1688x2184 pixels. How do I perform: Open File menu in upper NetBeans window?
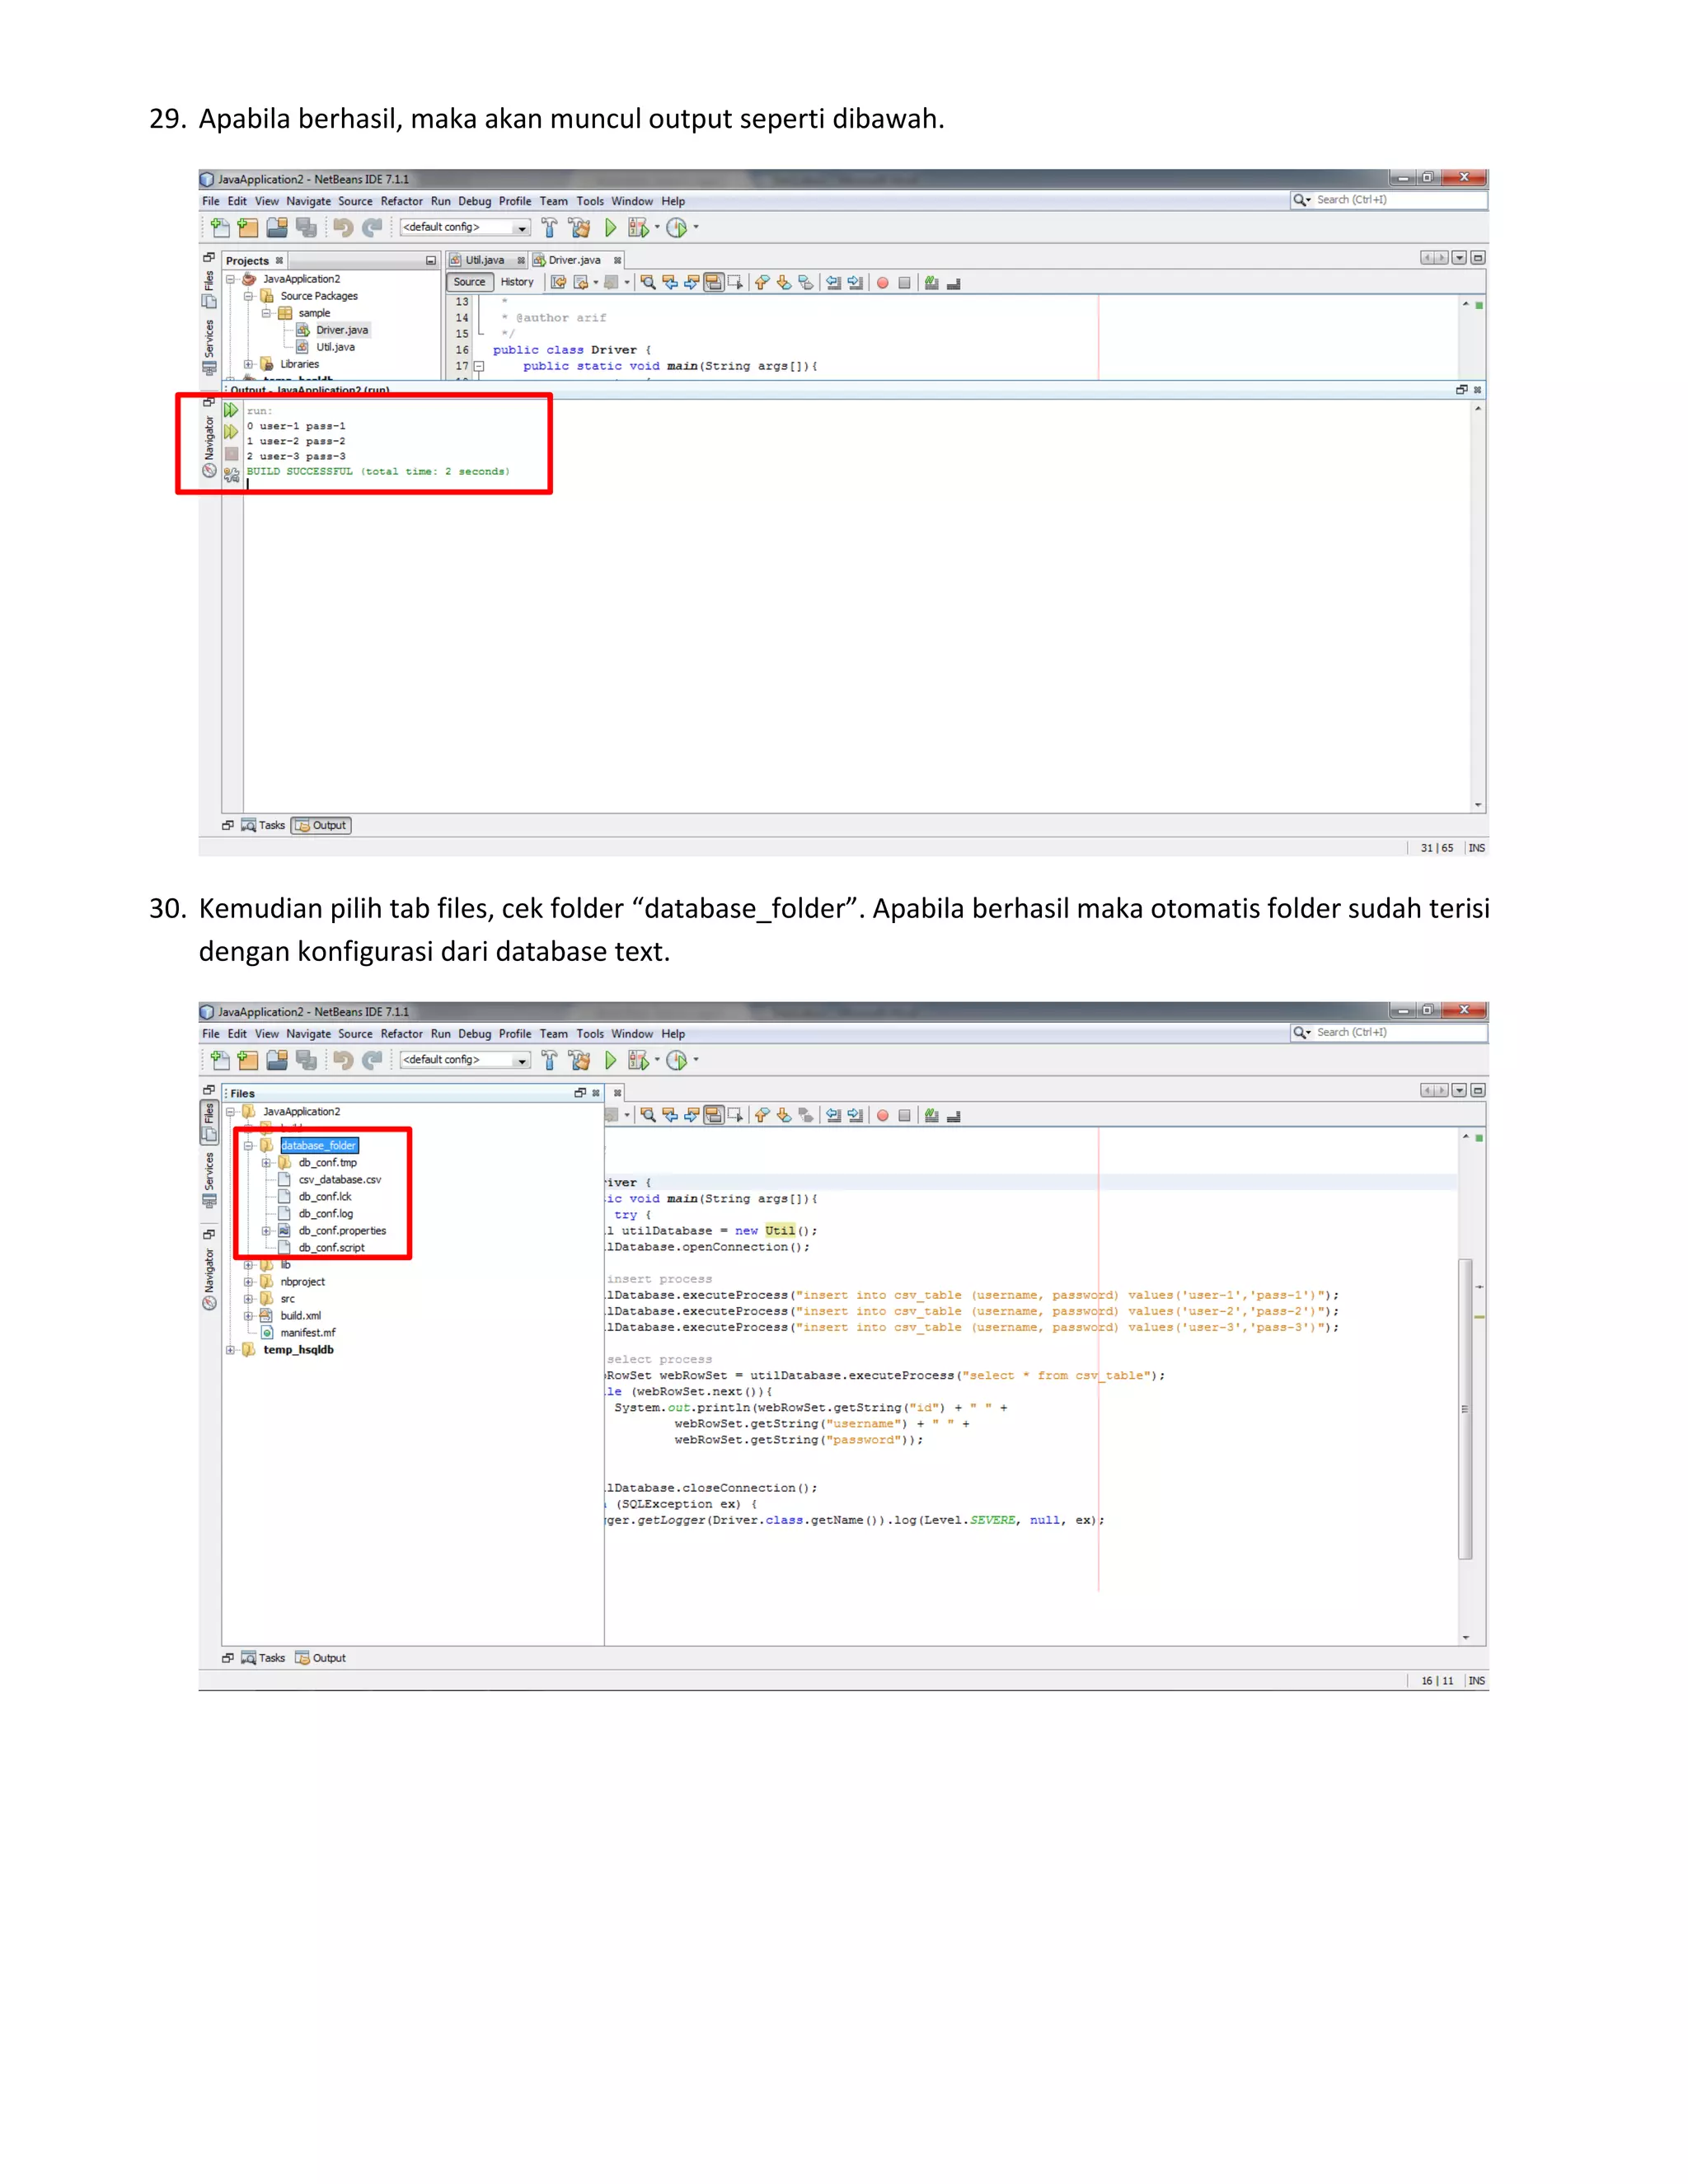[x=211, y=201]
